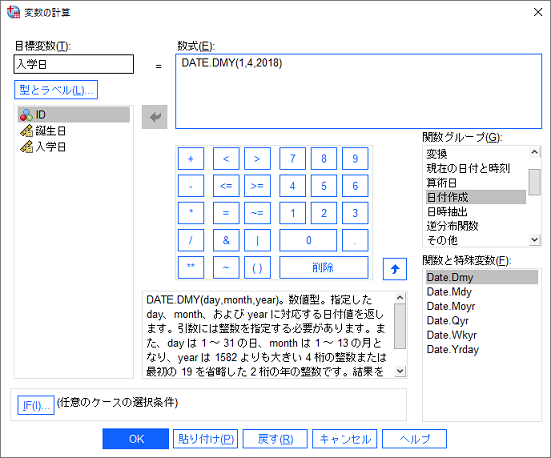This screenshot has width=551, height=458.
Task: Open the 型とラベル dialog
Action: [x=56, y=90]
